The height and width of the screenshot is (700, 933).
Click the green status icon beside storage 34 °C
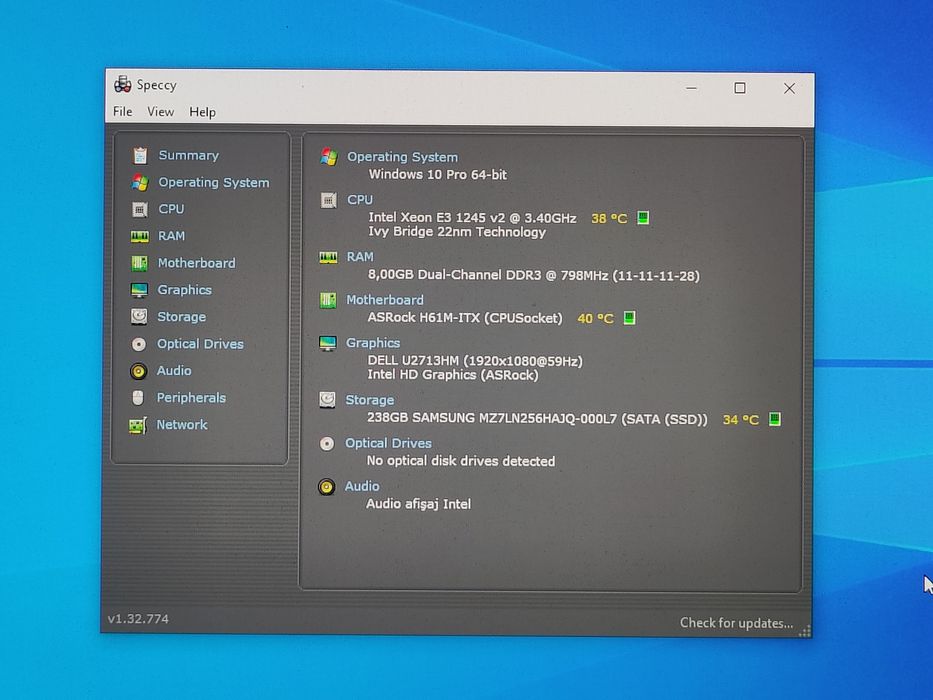pyautogui.click(x=774, y=419)
